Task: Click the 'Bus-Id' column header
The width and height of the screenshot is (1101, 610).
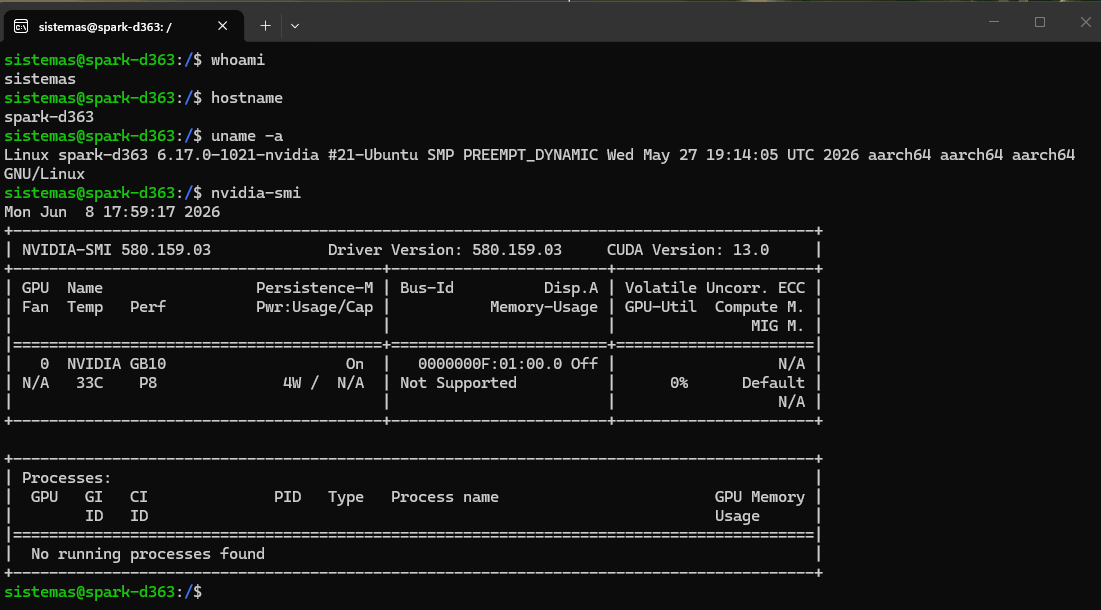Action: [427, 288]
